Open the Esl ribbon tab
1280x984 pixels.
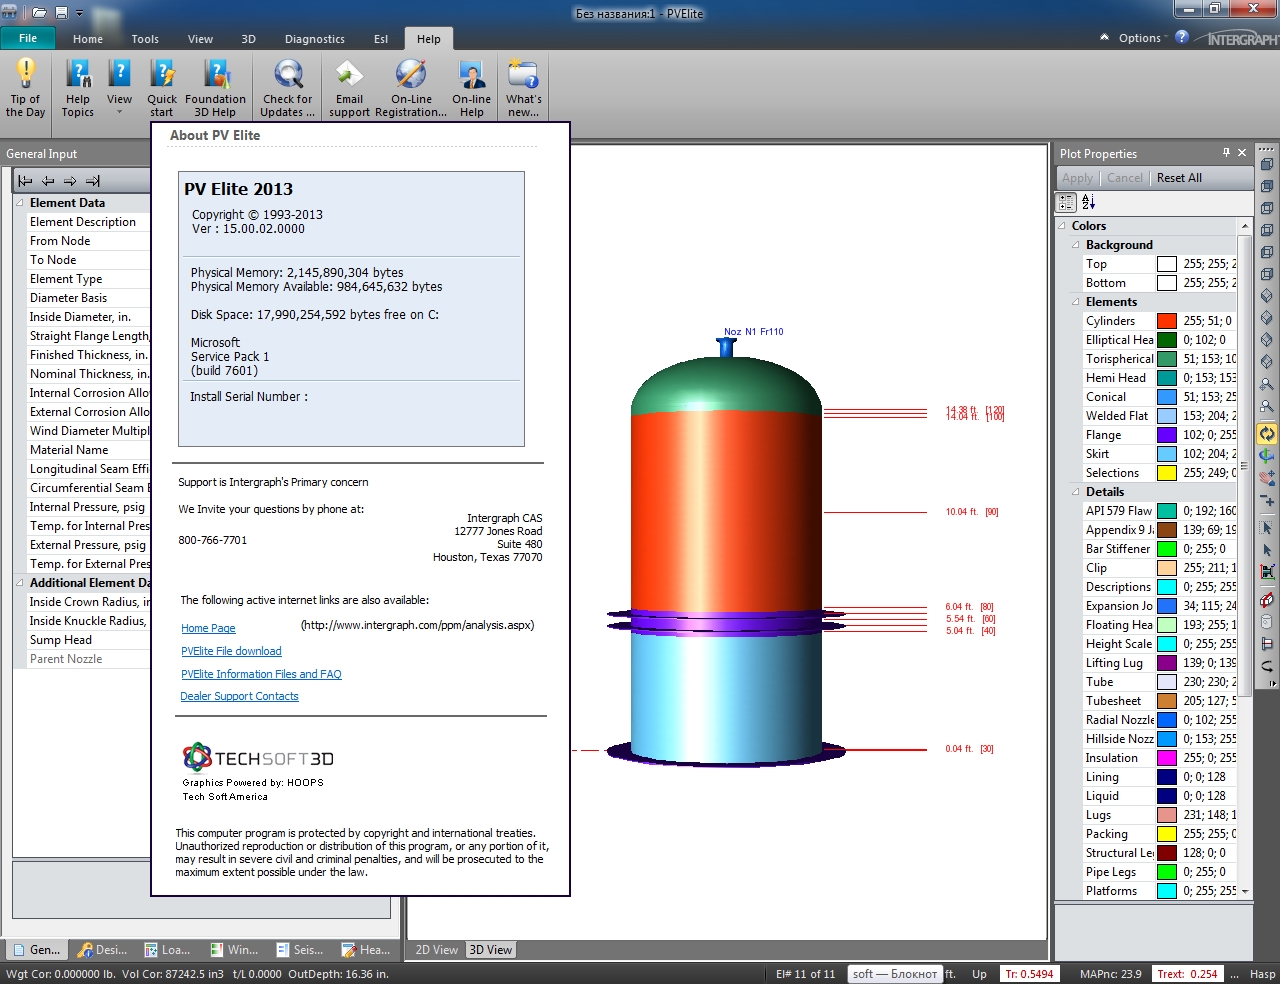[381, 39]
